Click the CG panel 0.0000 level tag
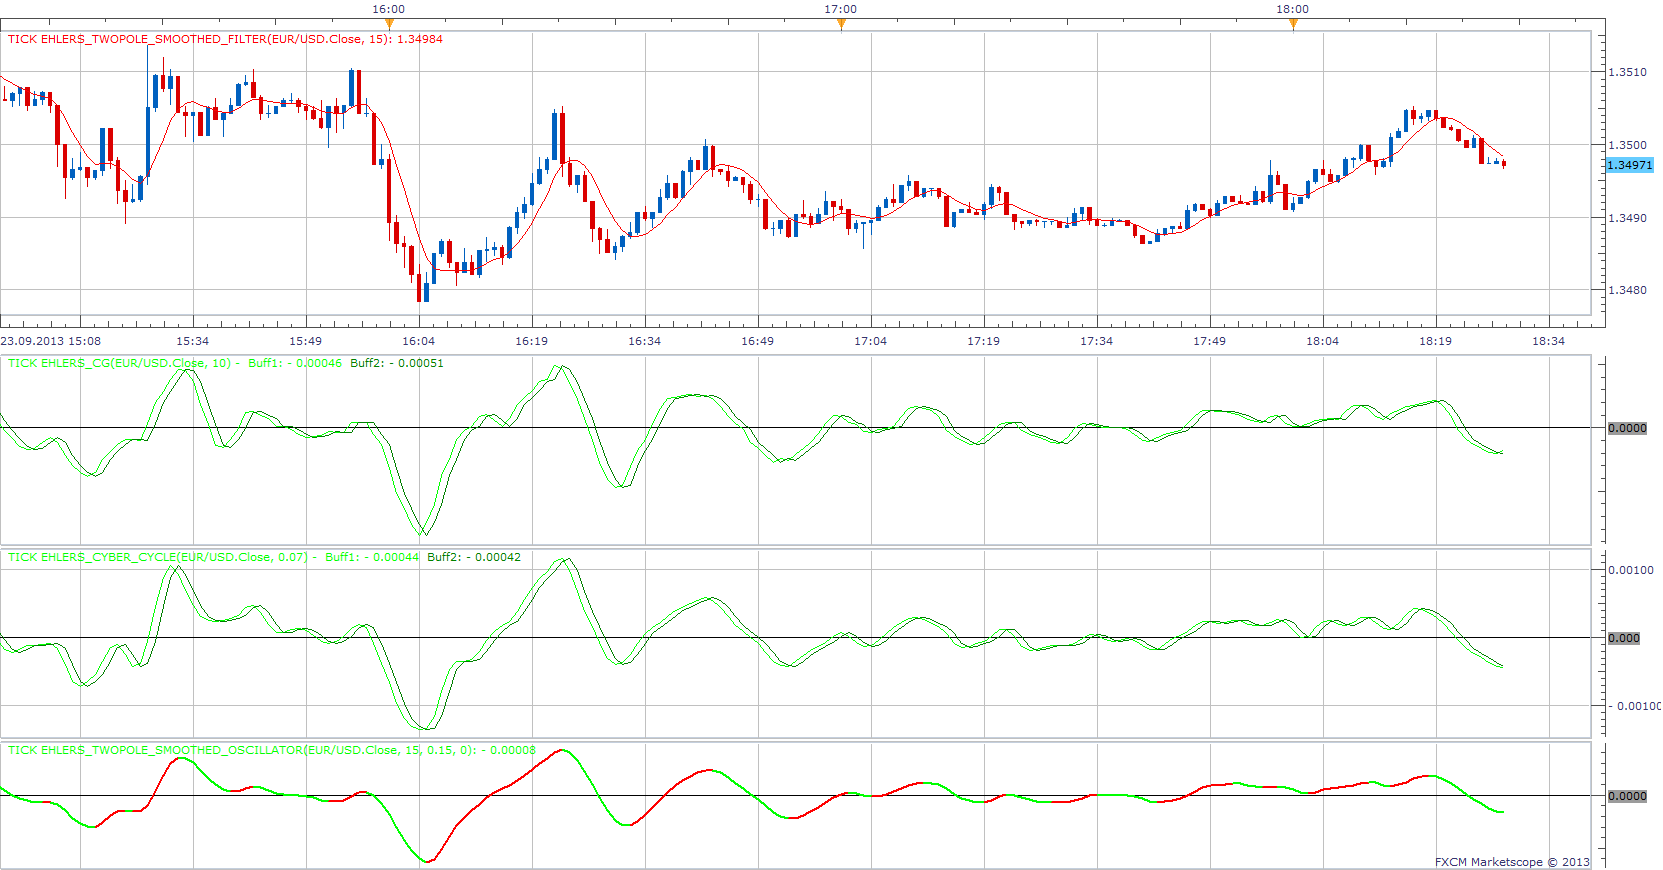This screenshot has height=870, width=1663. pos(1627,428)
